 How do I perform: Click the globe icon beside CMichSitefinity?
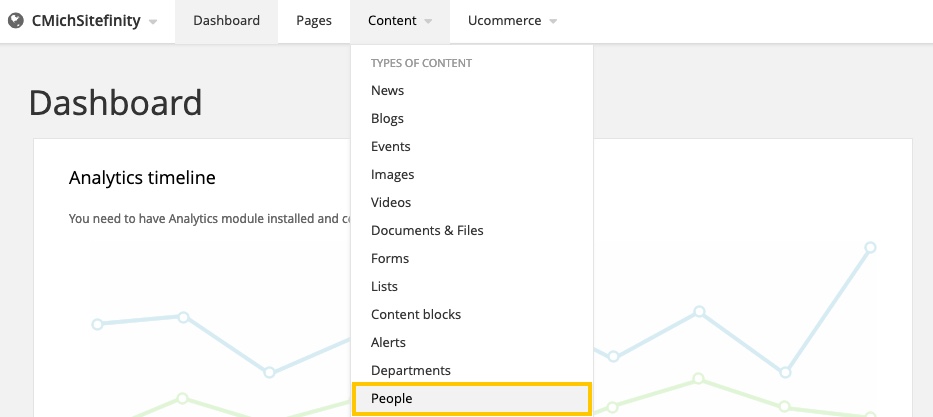pyautogui.click(x=15, y=20)
